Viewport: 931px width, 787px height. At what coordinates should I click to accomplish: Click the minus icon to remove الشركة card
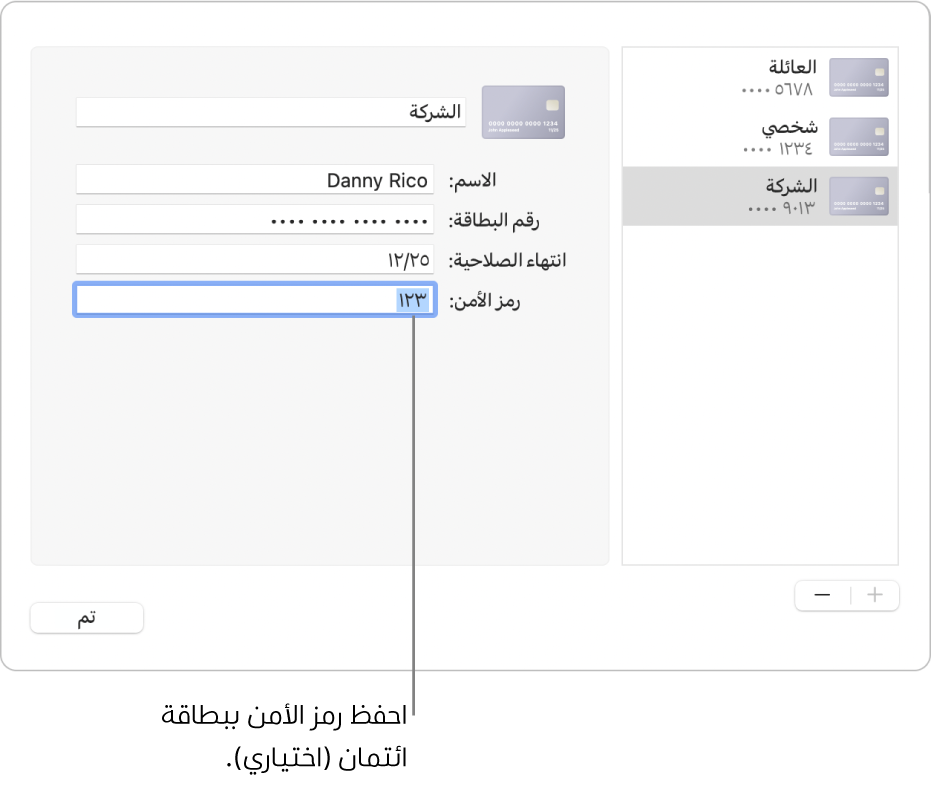[x=821, y=595]
